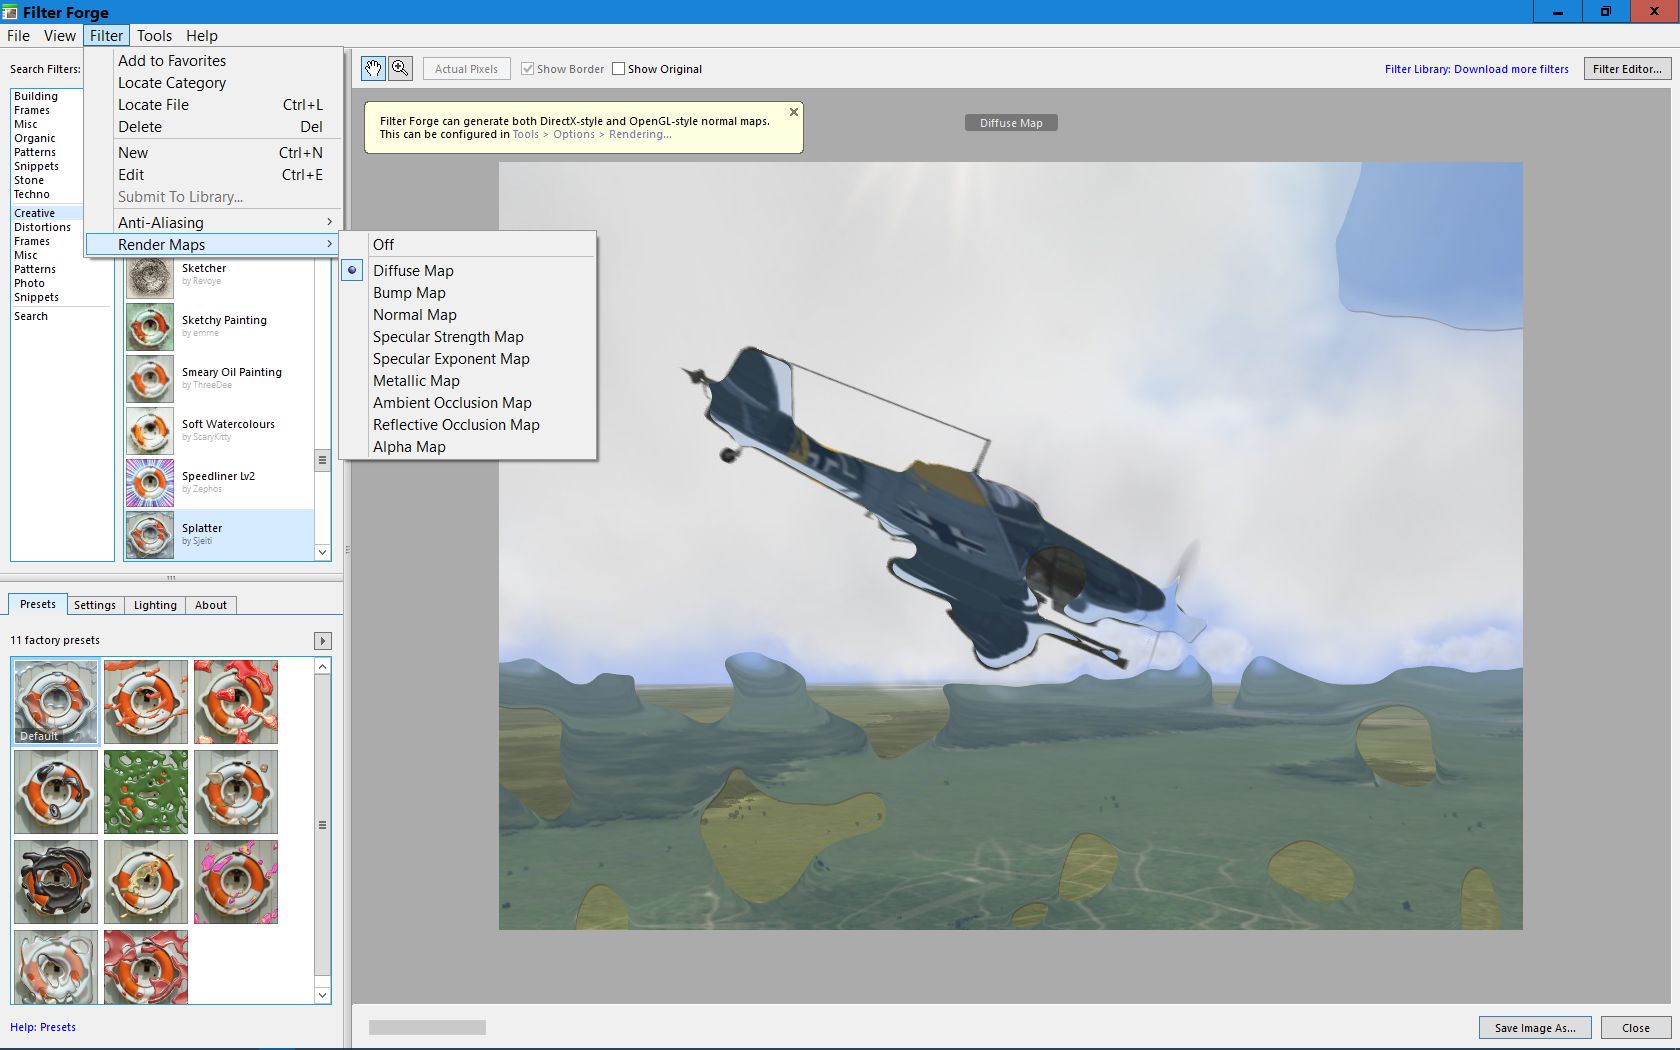Close the open Filter menu
Screen dimensions: 1680x1050
[106, 36]
